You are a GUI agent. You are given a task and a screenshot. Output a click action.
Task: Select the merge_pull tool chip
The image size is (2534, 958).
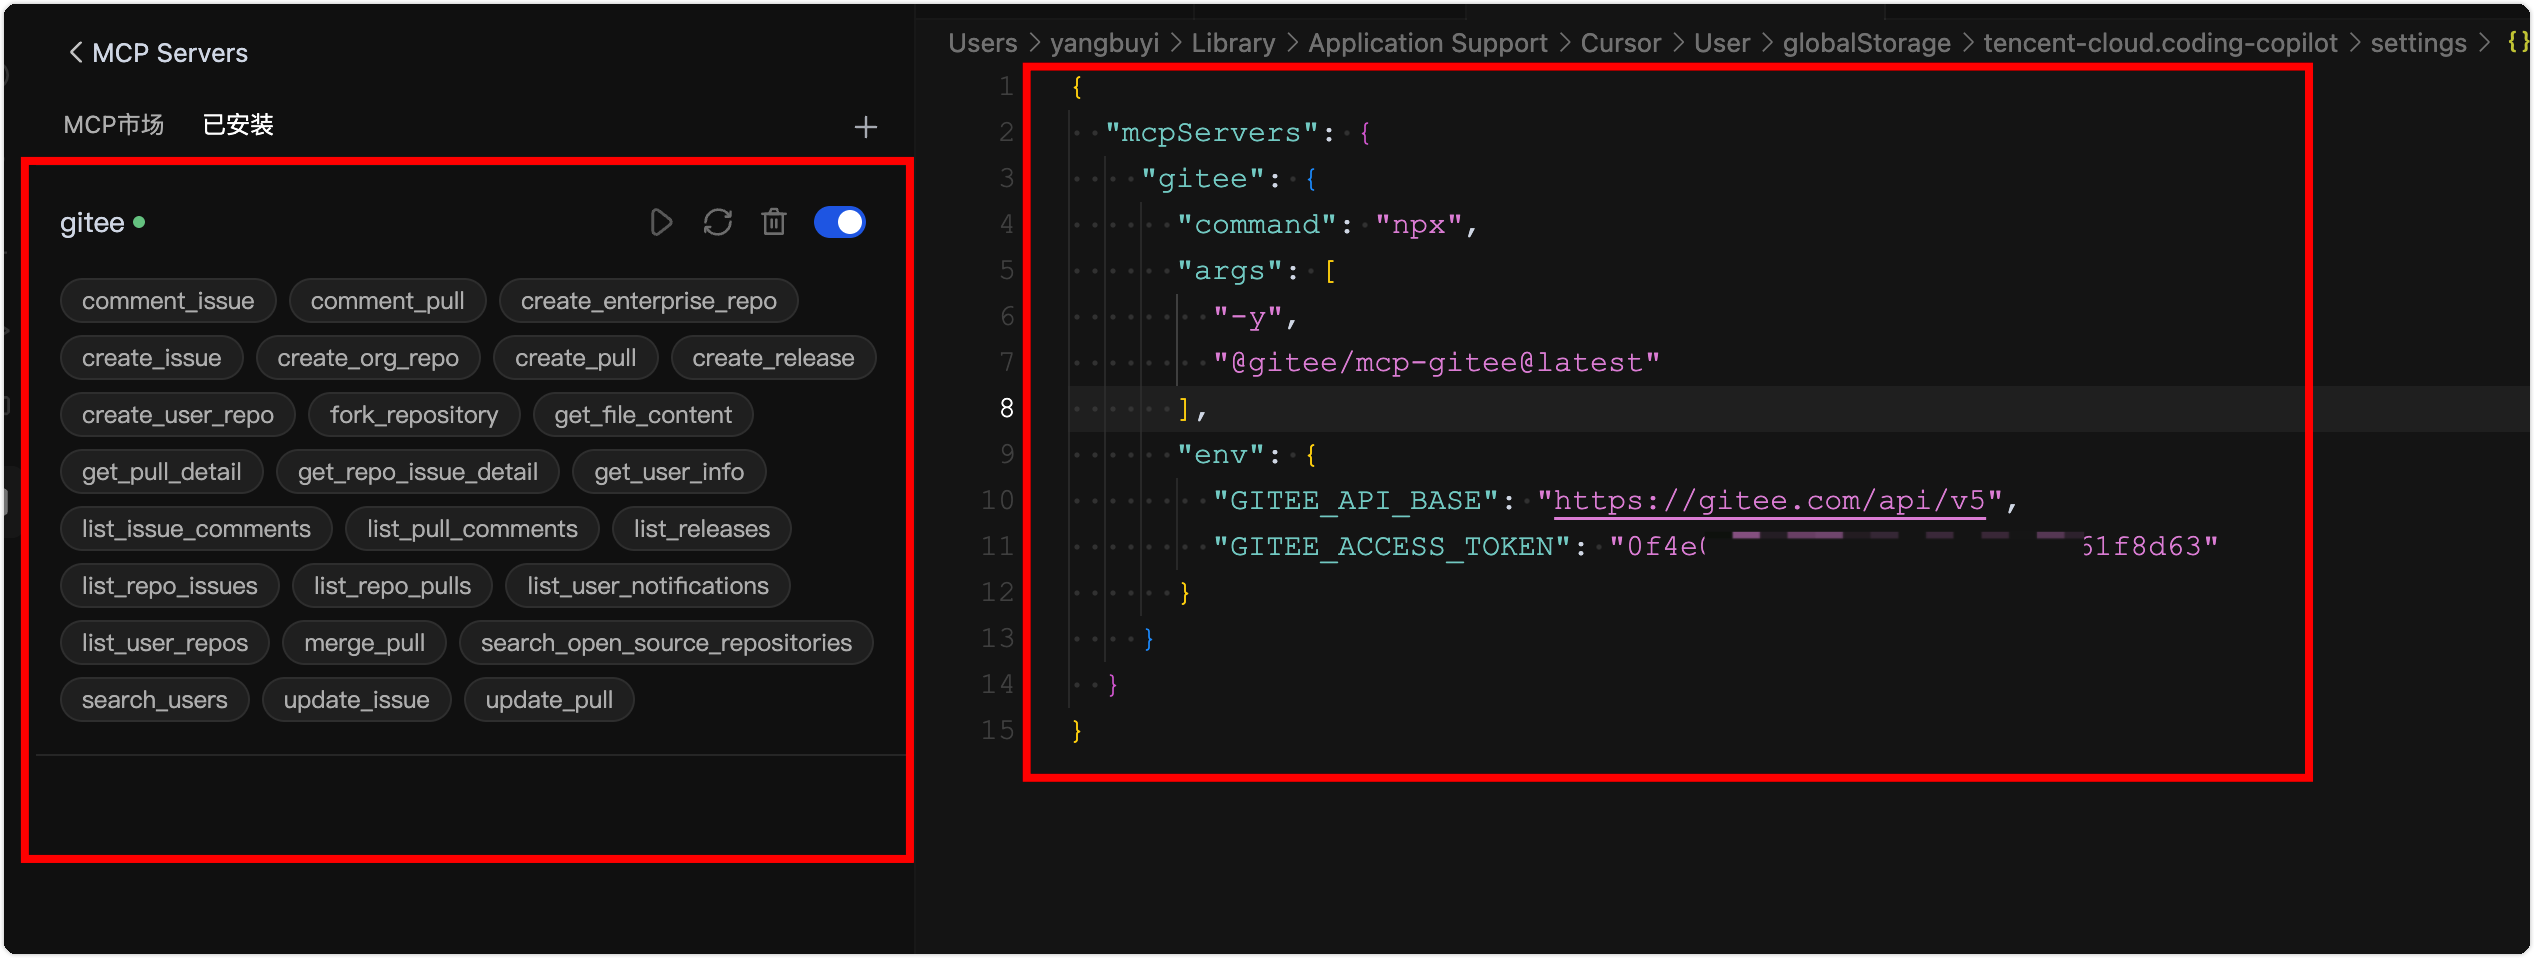pos(365,643)
